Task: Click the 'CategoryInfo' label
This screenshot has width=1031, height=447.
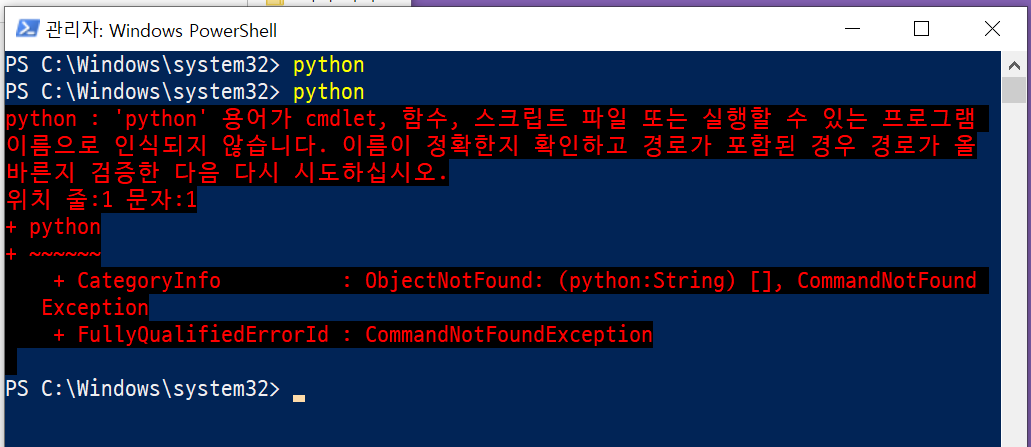Action: pyautogui.click(x=149, y=281)
